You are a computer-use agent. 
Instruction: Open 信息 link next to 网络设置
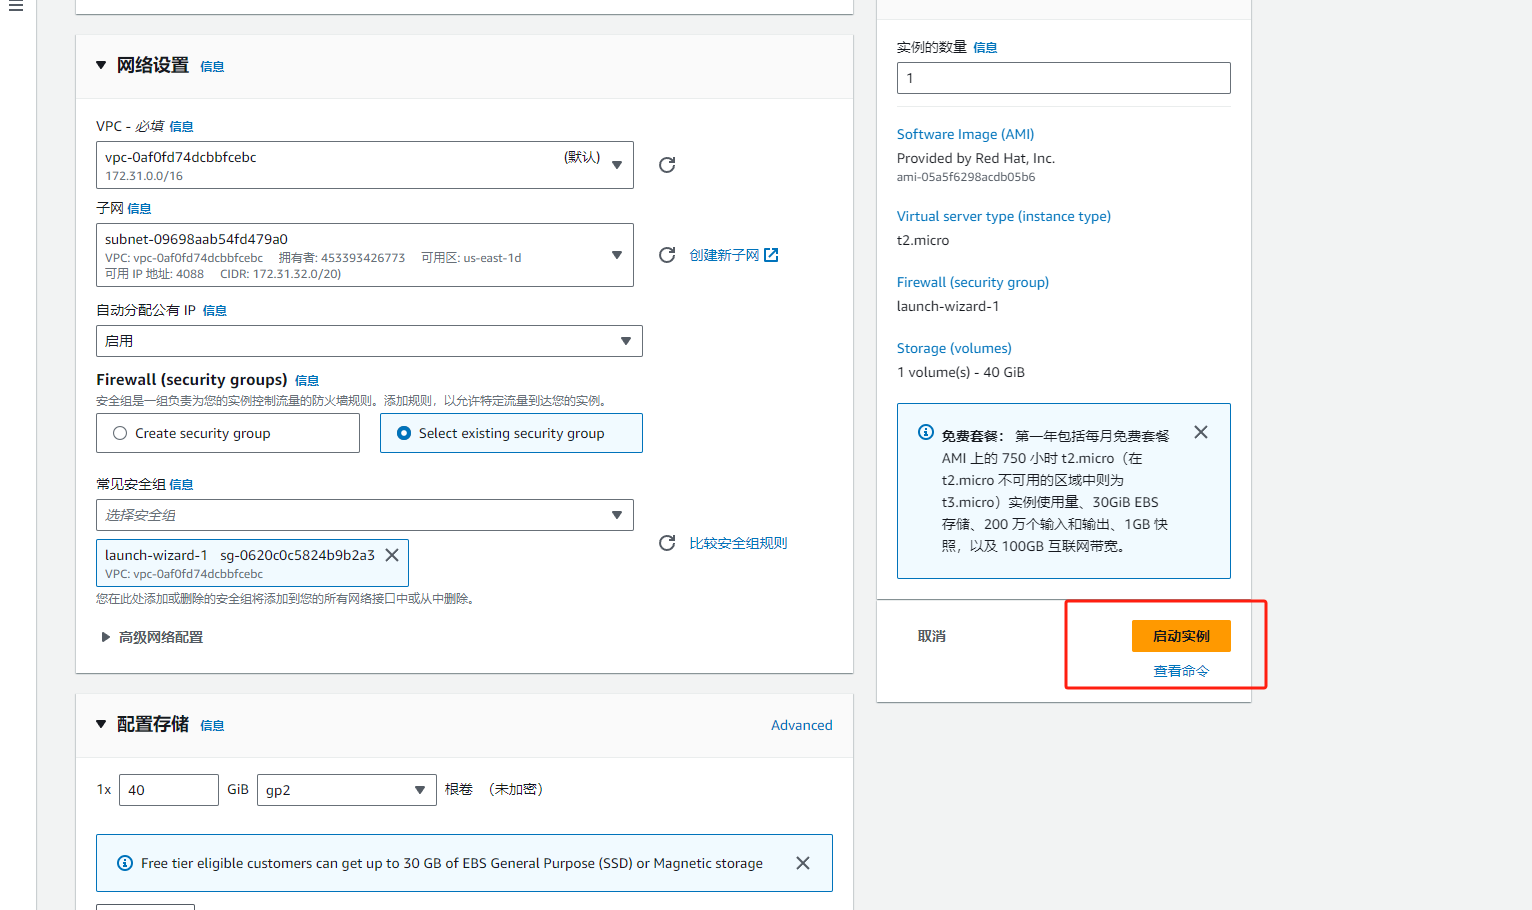click(x=212, y=67)
